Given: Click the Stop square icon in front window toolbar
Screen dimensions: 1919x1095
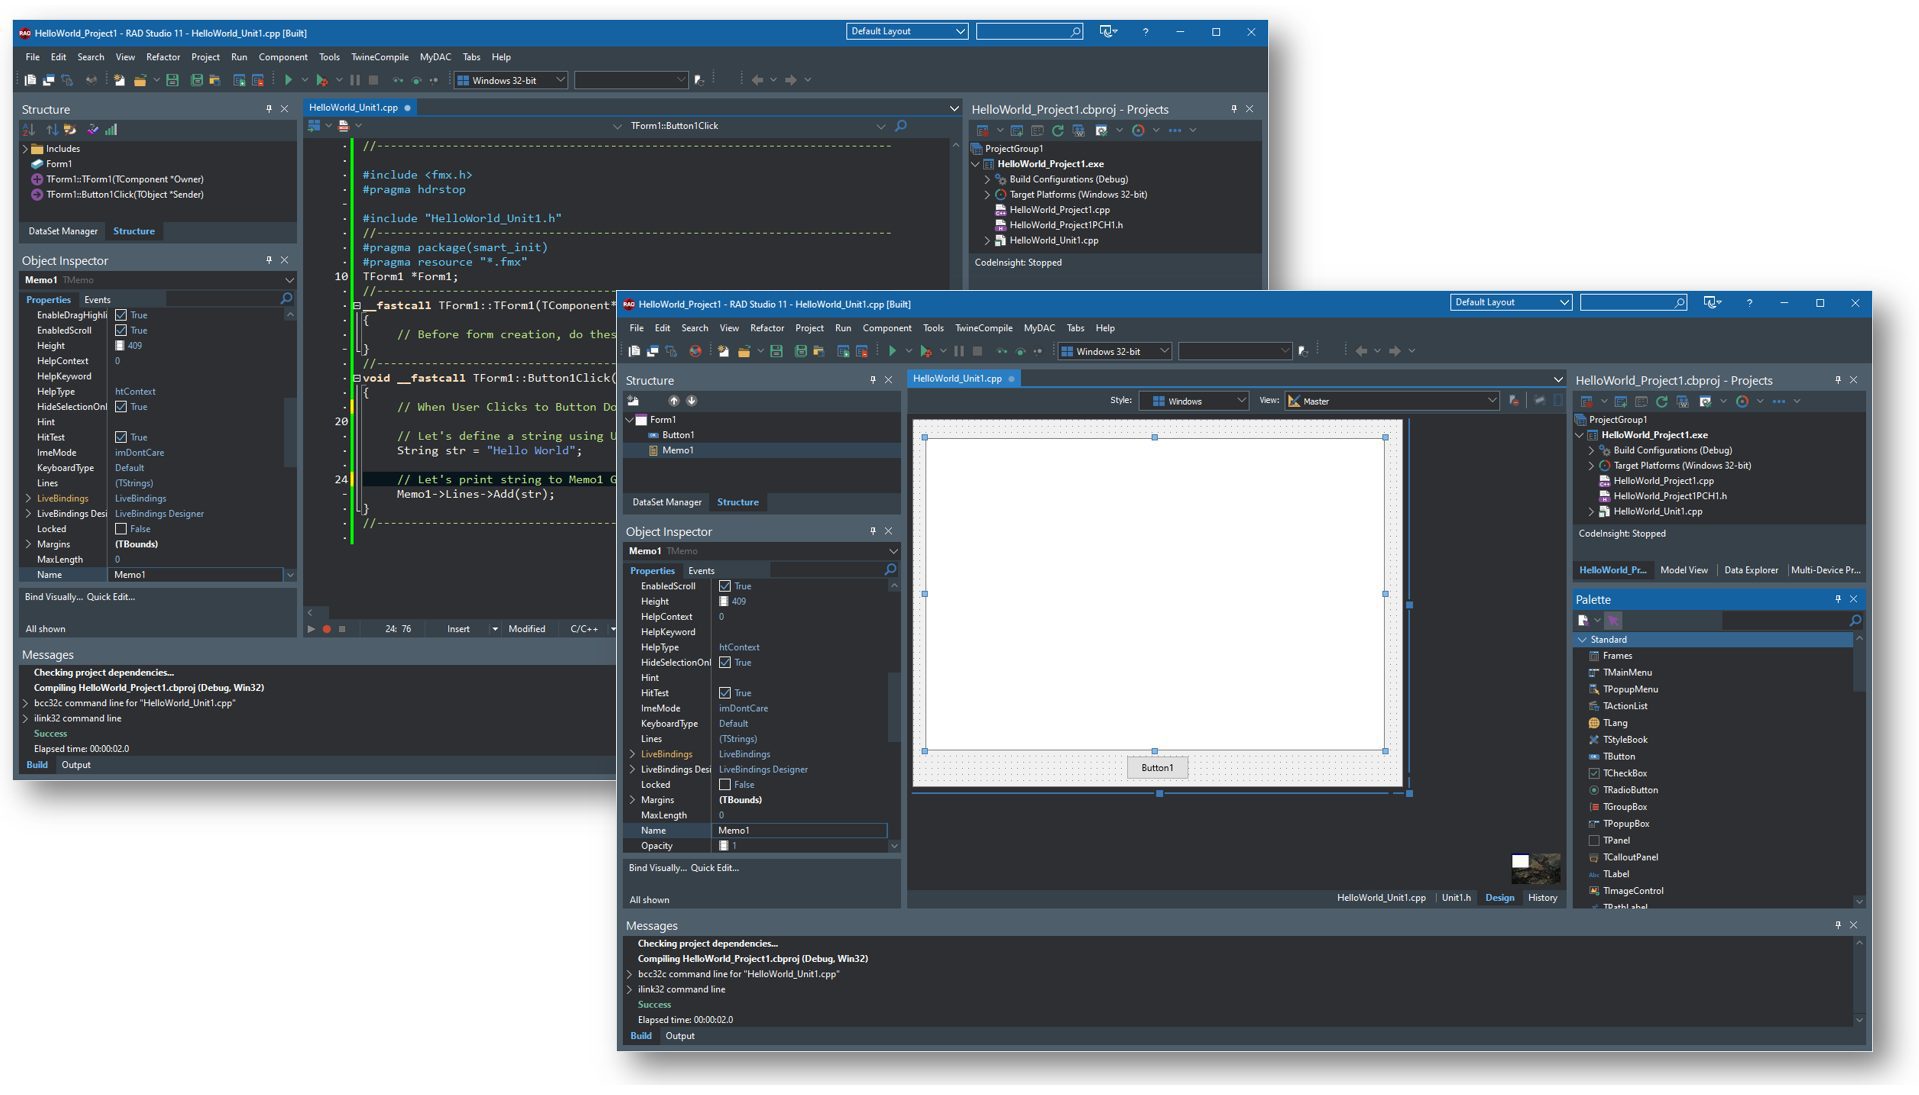Looking at the screenshot, I should pos(977,351).
